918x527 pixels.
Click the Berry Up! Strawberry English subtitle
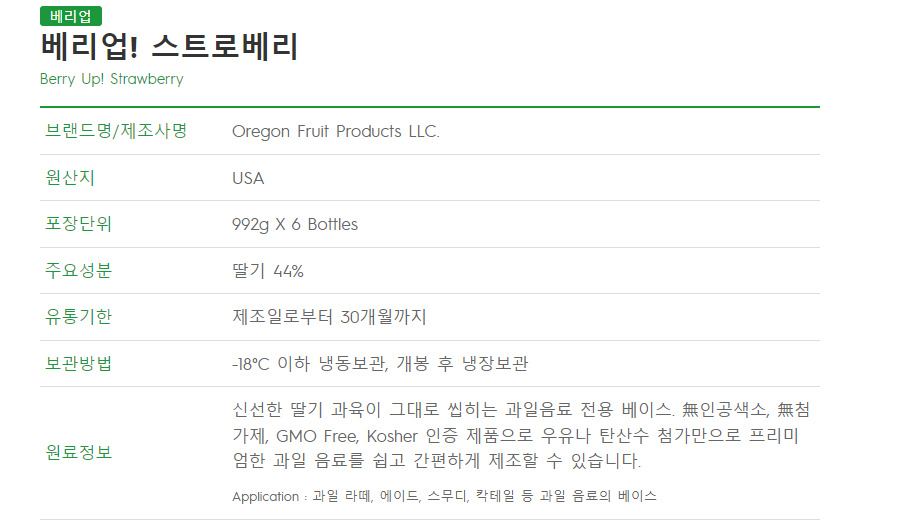click(x=112, y=79)
